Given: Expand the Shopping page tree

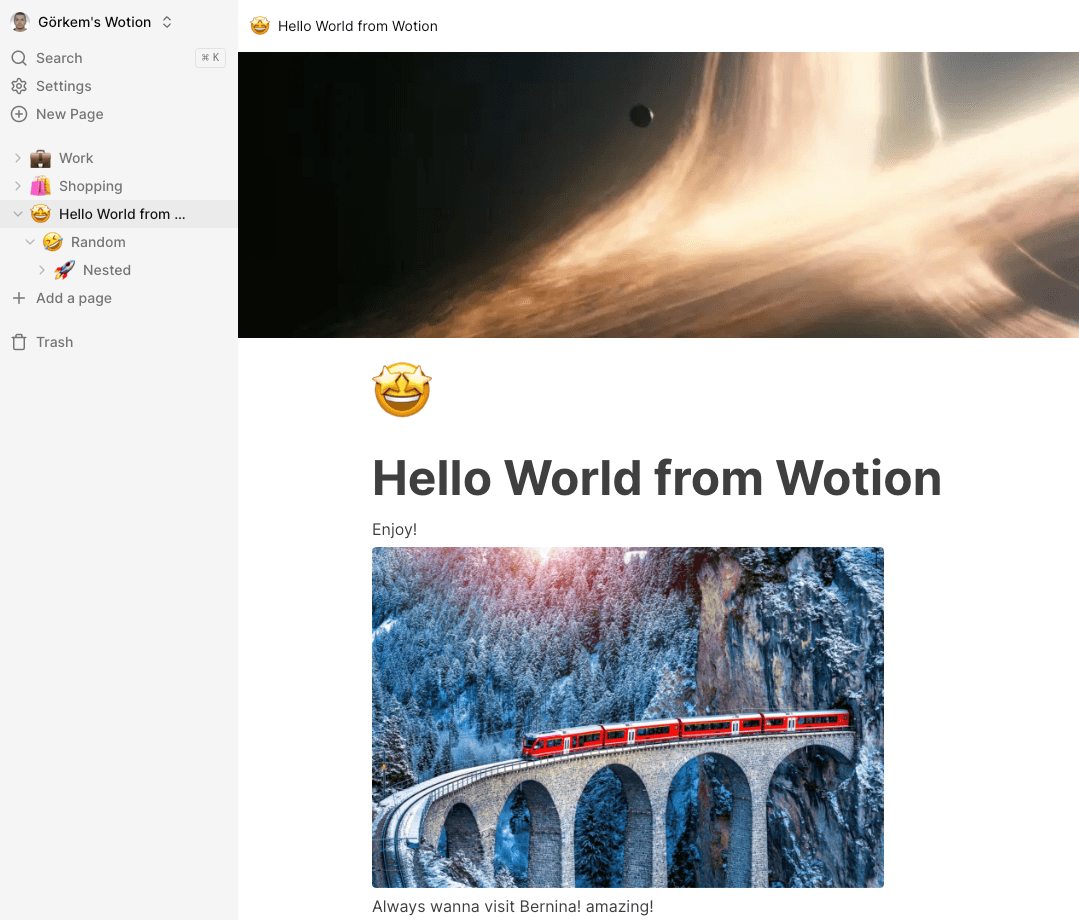Looking at the screenshot, I should [18, 186].
